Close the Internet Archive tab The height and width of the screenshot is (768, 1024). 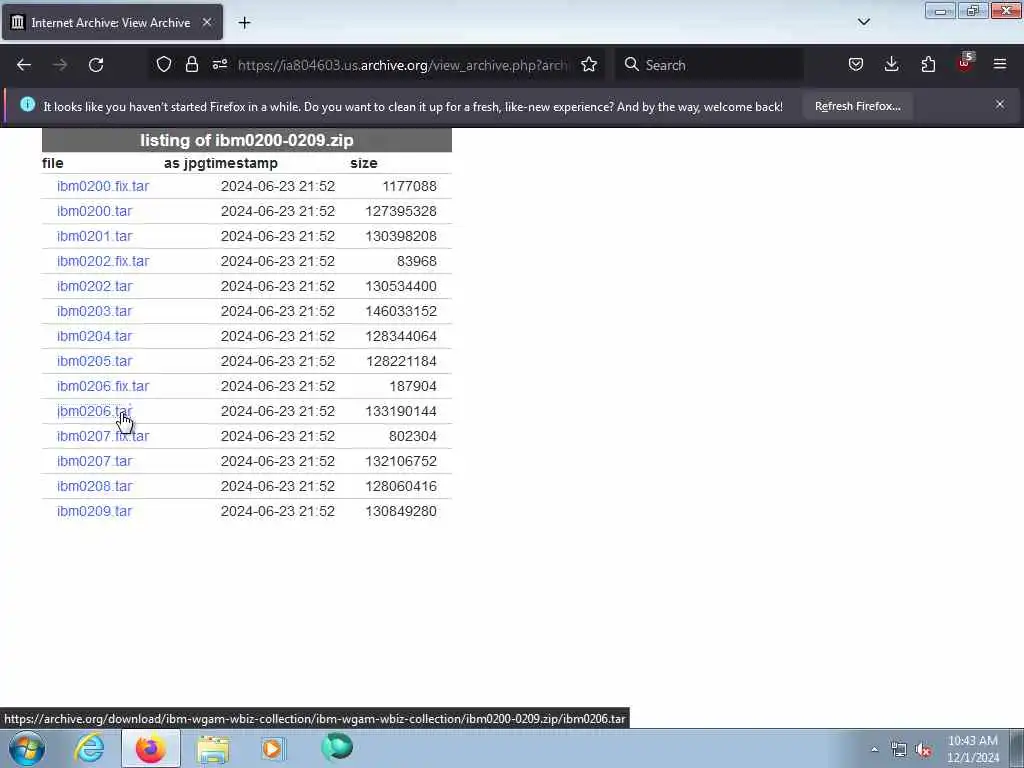click(x=206, y=22)
